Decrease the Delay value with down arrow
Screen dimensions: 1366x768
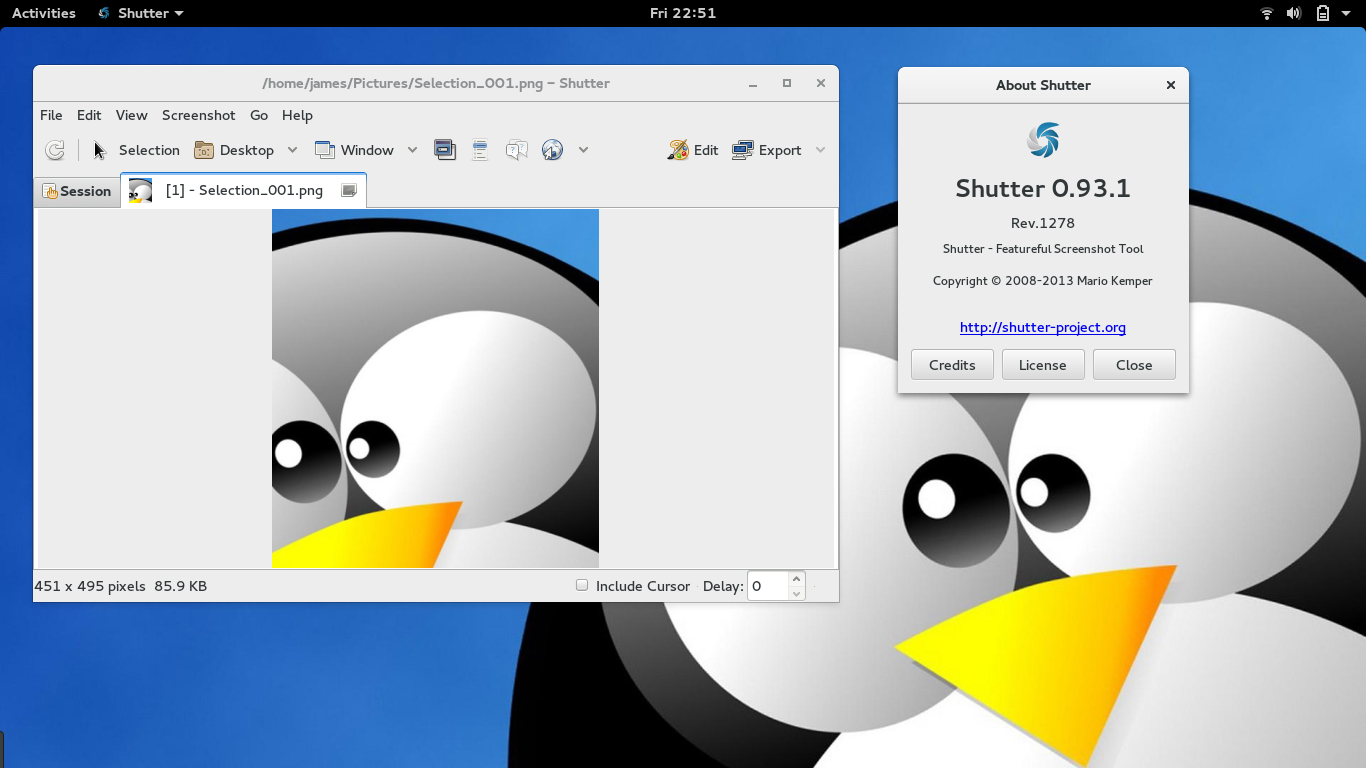[x=796, y=593]
